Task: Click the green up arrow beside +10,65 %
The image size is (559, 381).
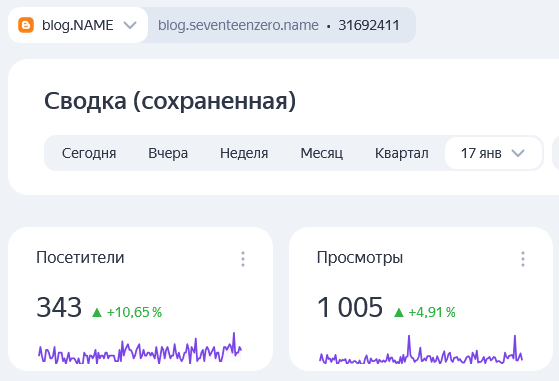Action: point(97,313)
